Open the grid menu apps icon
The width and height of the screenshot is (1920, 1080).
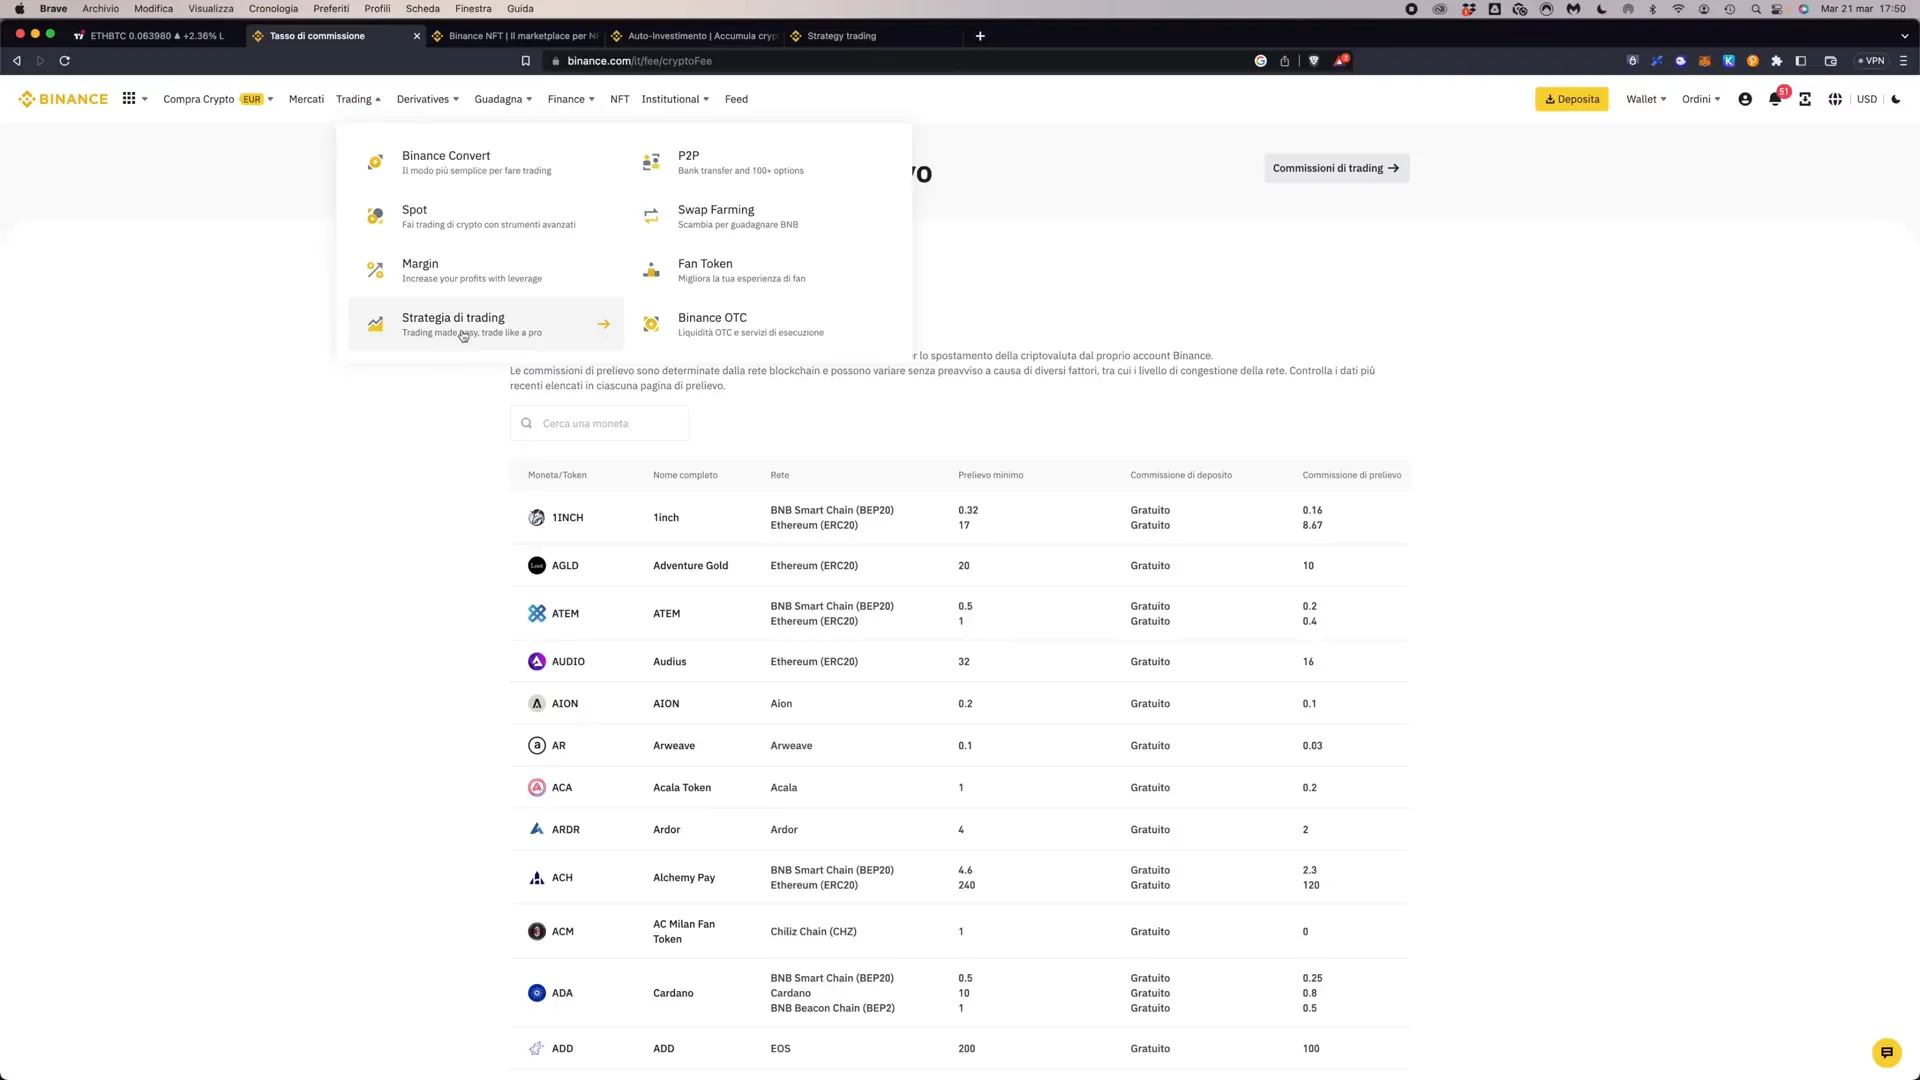pyautogui.click(x=128, y=99)
